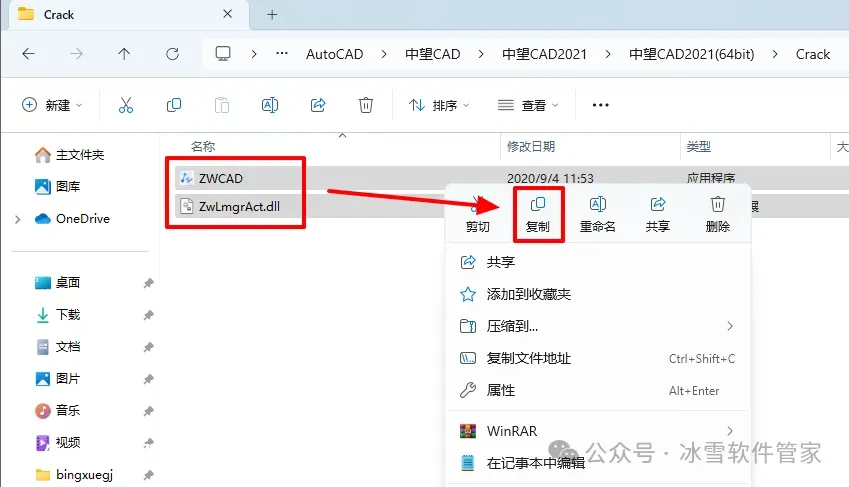Expand chevron after 中望CAD2021(64bit) breadcrumb
849x487 pixels.
point(775,54)
